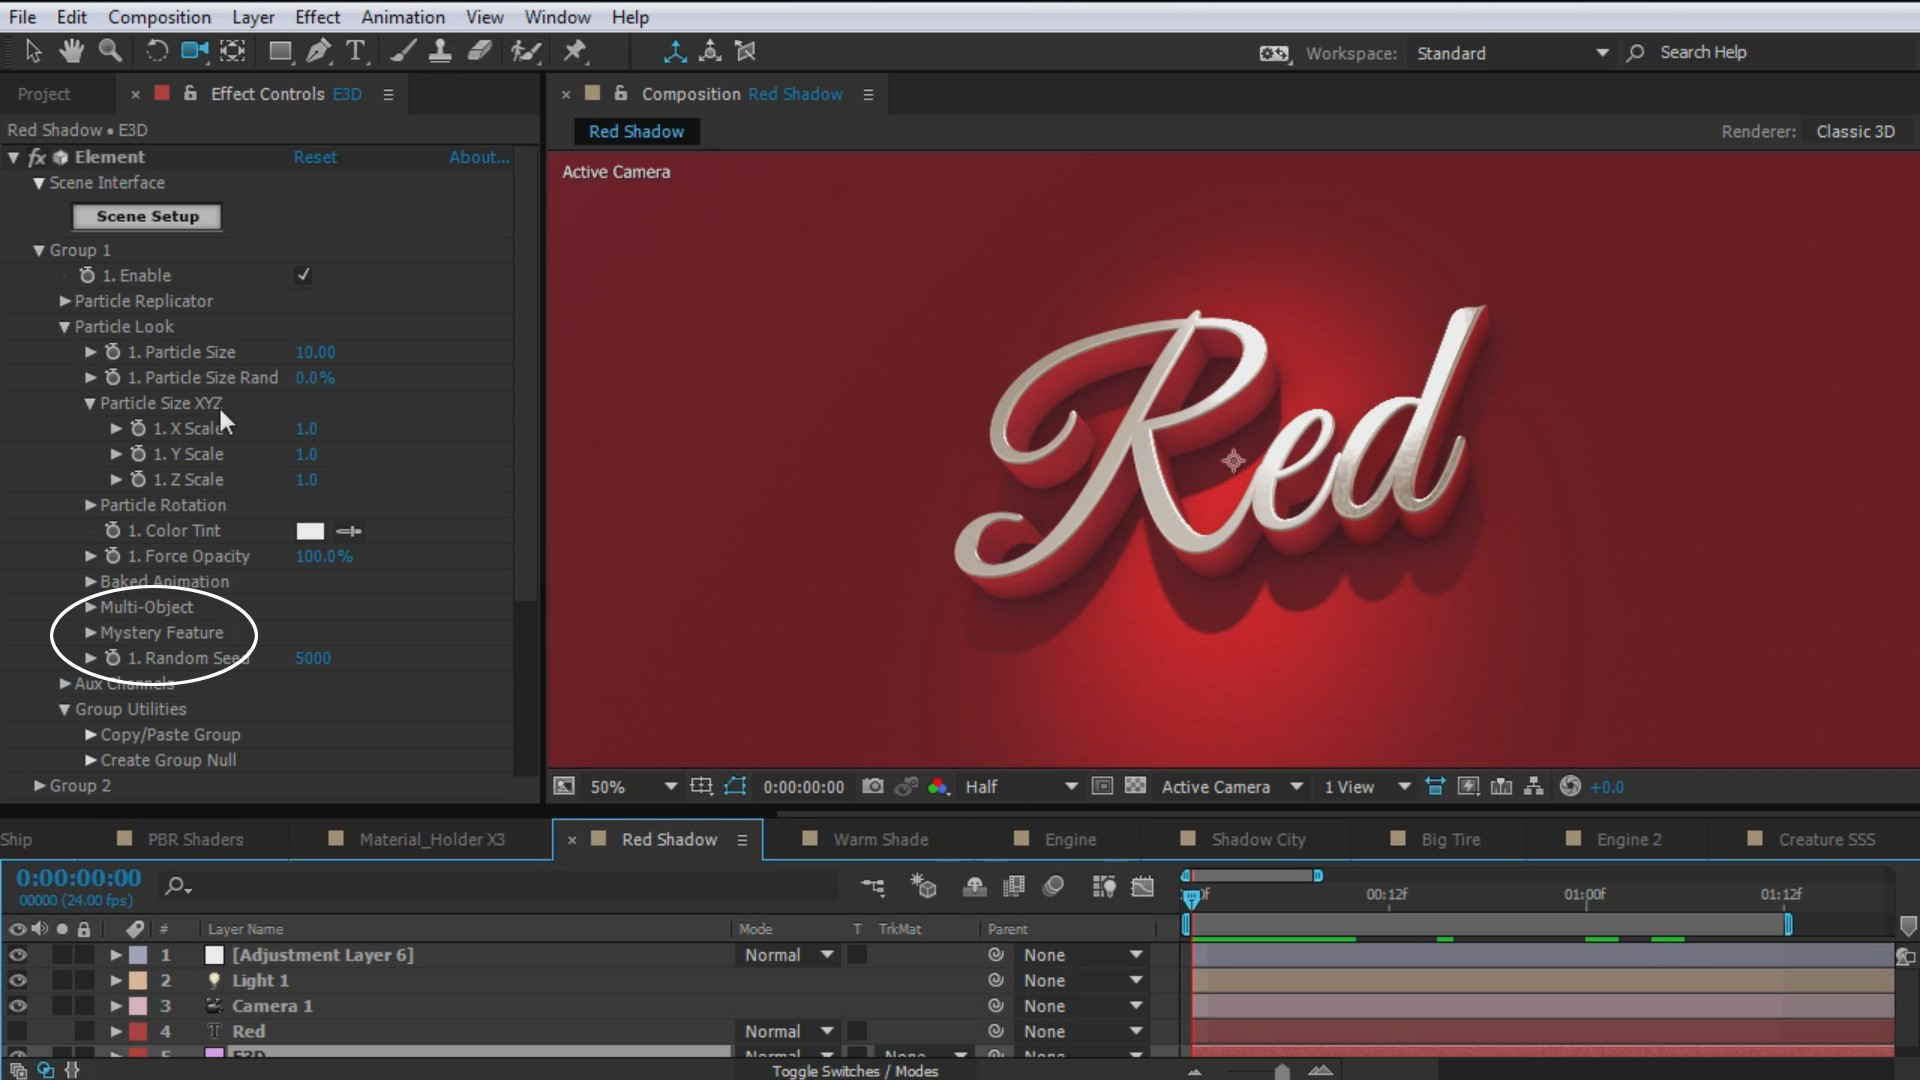Switch to the Warm Shade tab
Screen dimensions: 1920x1080
(880, 840)
